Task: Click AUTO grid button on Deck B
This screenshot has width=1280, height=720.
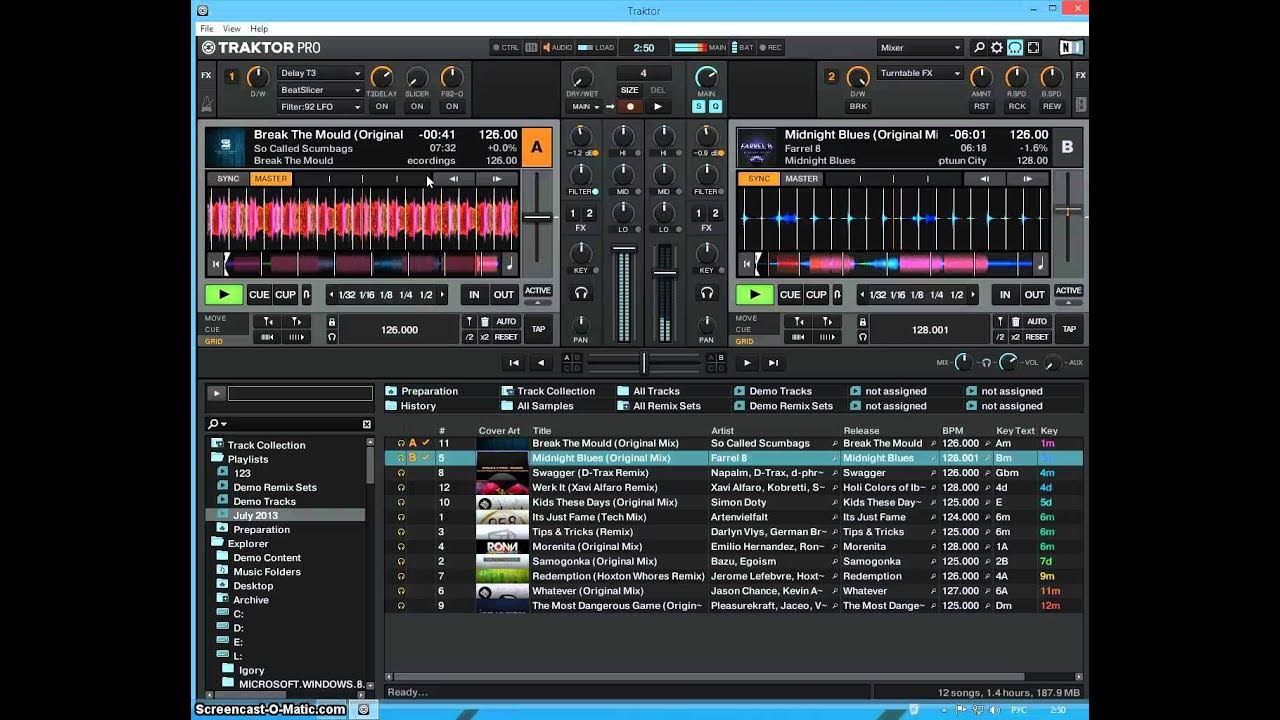Action: pyautogui.click(x=1036, y=322)
